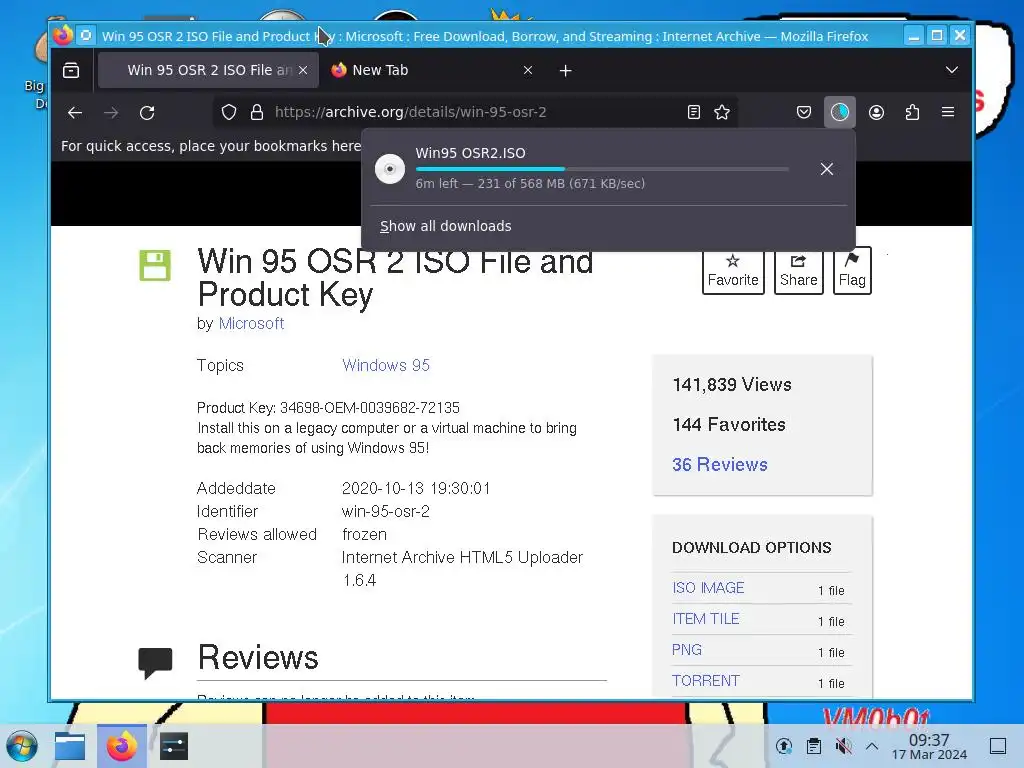Viewport: 1024px width, 768px height.
Task: Click the Addeddate value 2020-10-13 19:30:01
Action: 416,488
